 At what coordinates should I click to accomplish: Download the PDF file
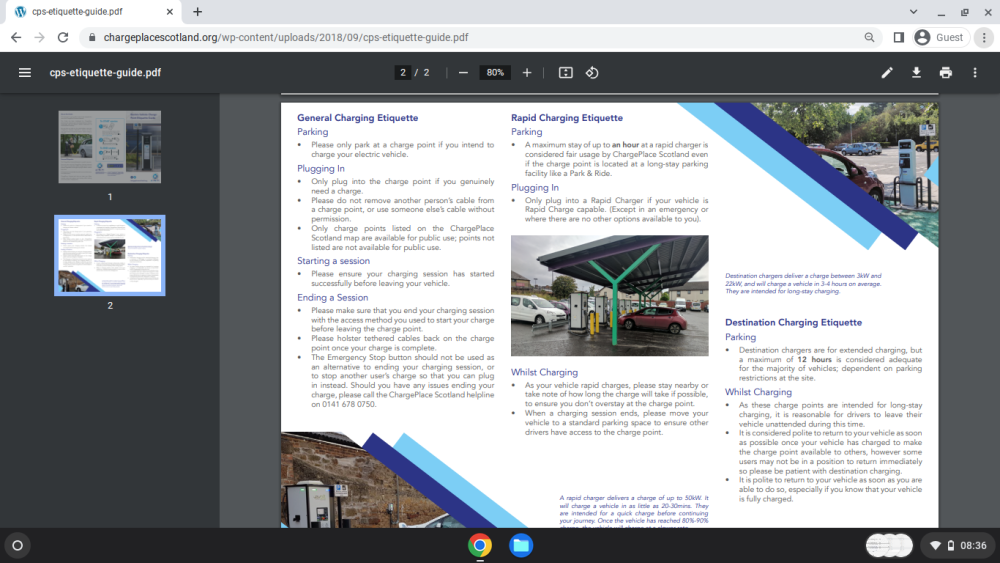[x=916, y=73]
